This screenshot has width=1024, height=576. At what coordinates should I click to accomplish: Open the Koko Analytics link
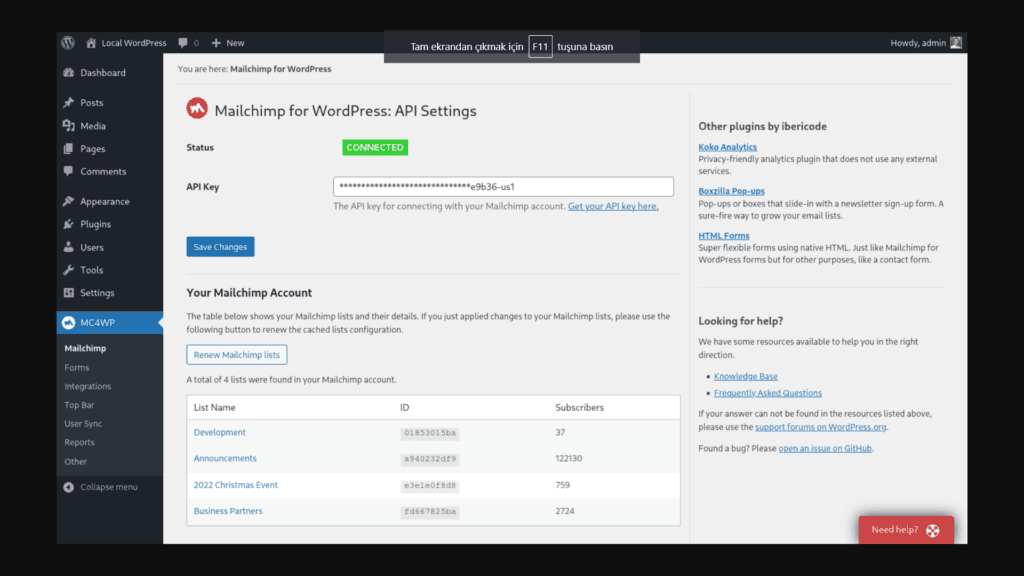pos(727,147)
